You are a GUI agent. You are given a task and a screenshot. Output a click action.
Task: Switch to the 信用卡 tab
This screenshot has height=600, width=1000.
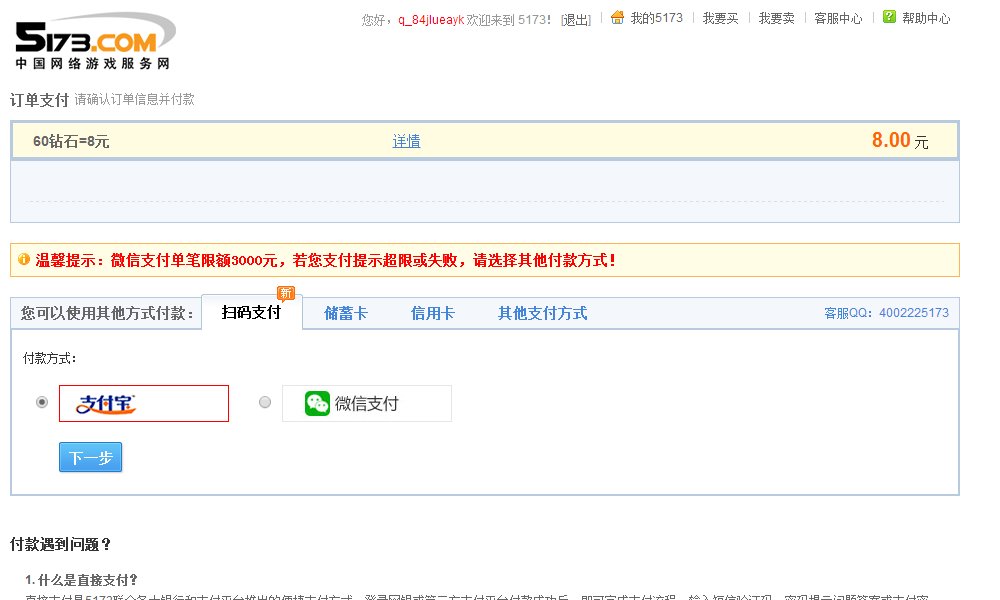[433, 314]
